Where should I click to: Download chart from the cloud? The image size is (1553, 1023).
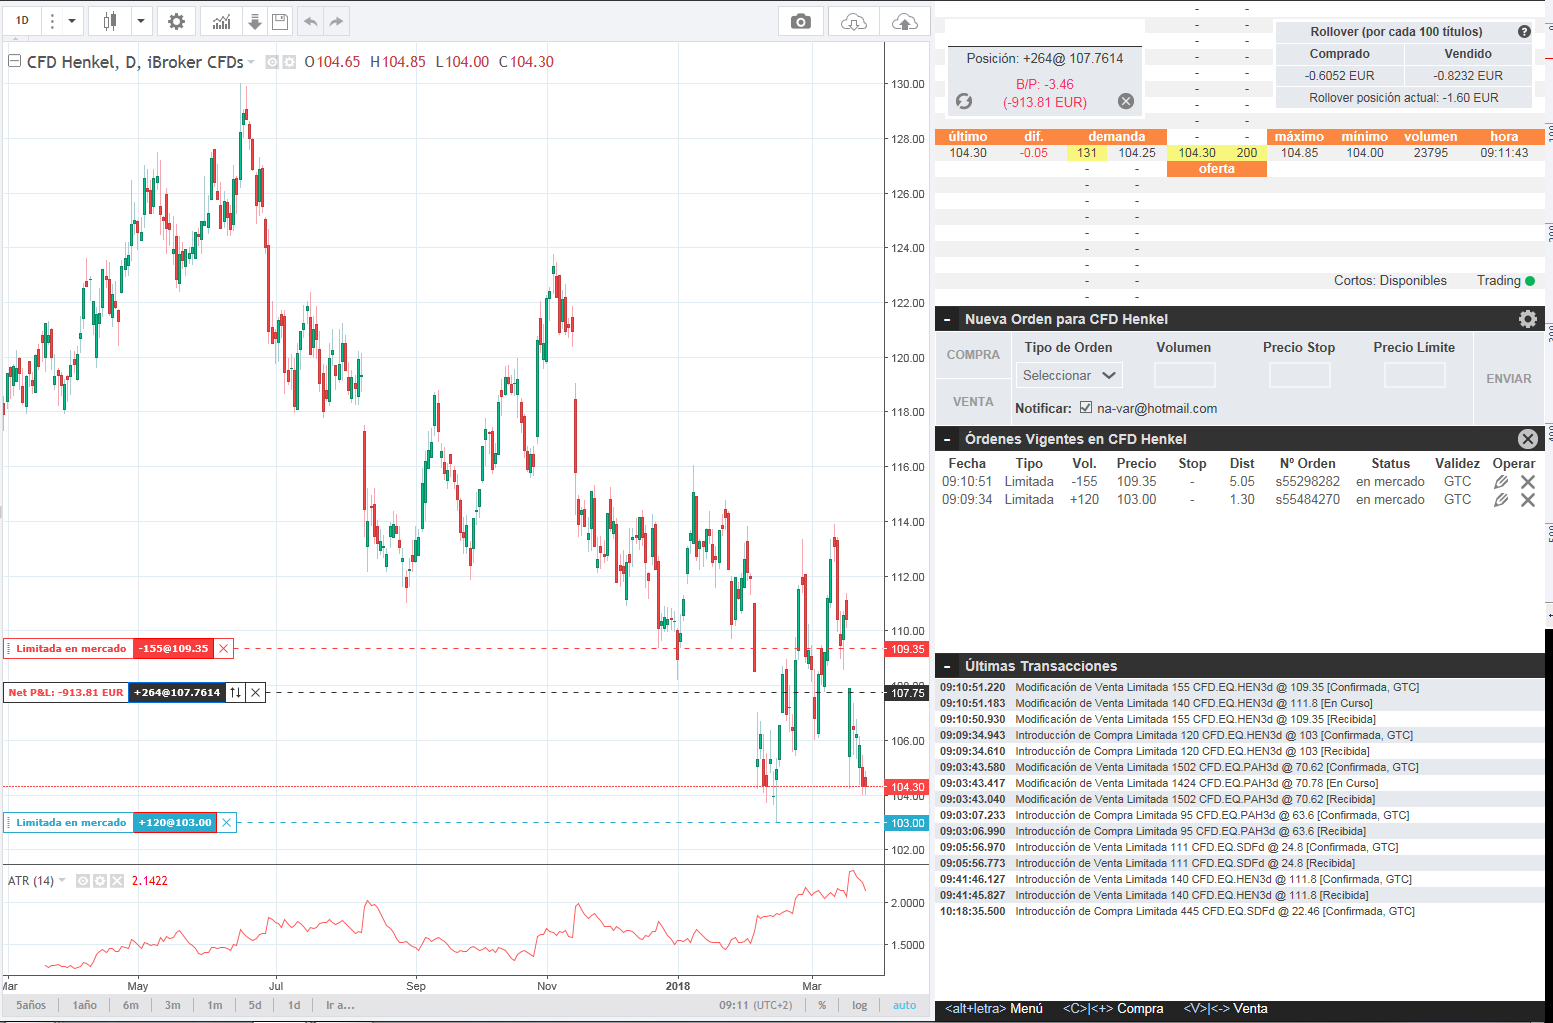(x=853, y=21)
